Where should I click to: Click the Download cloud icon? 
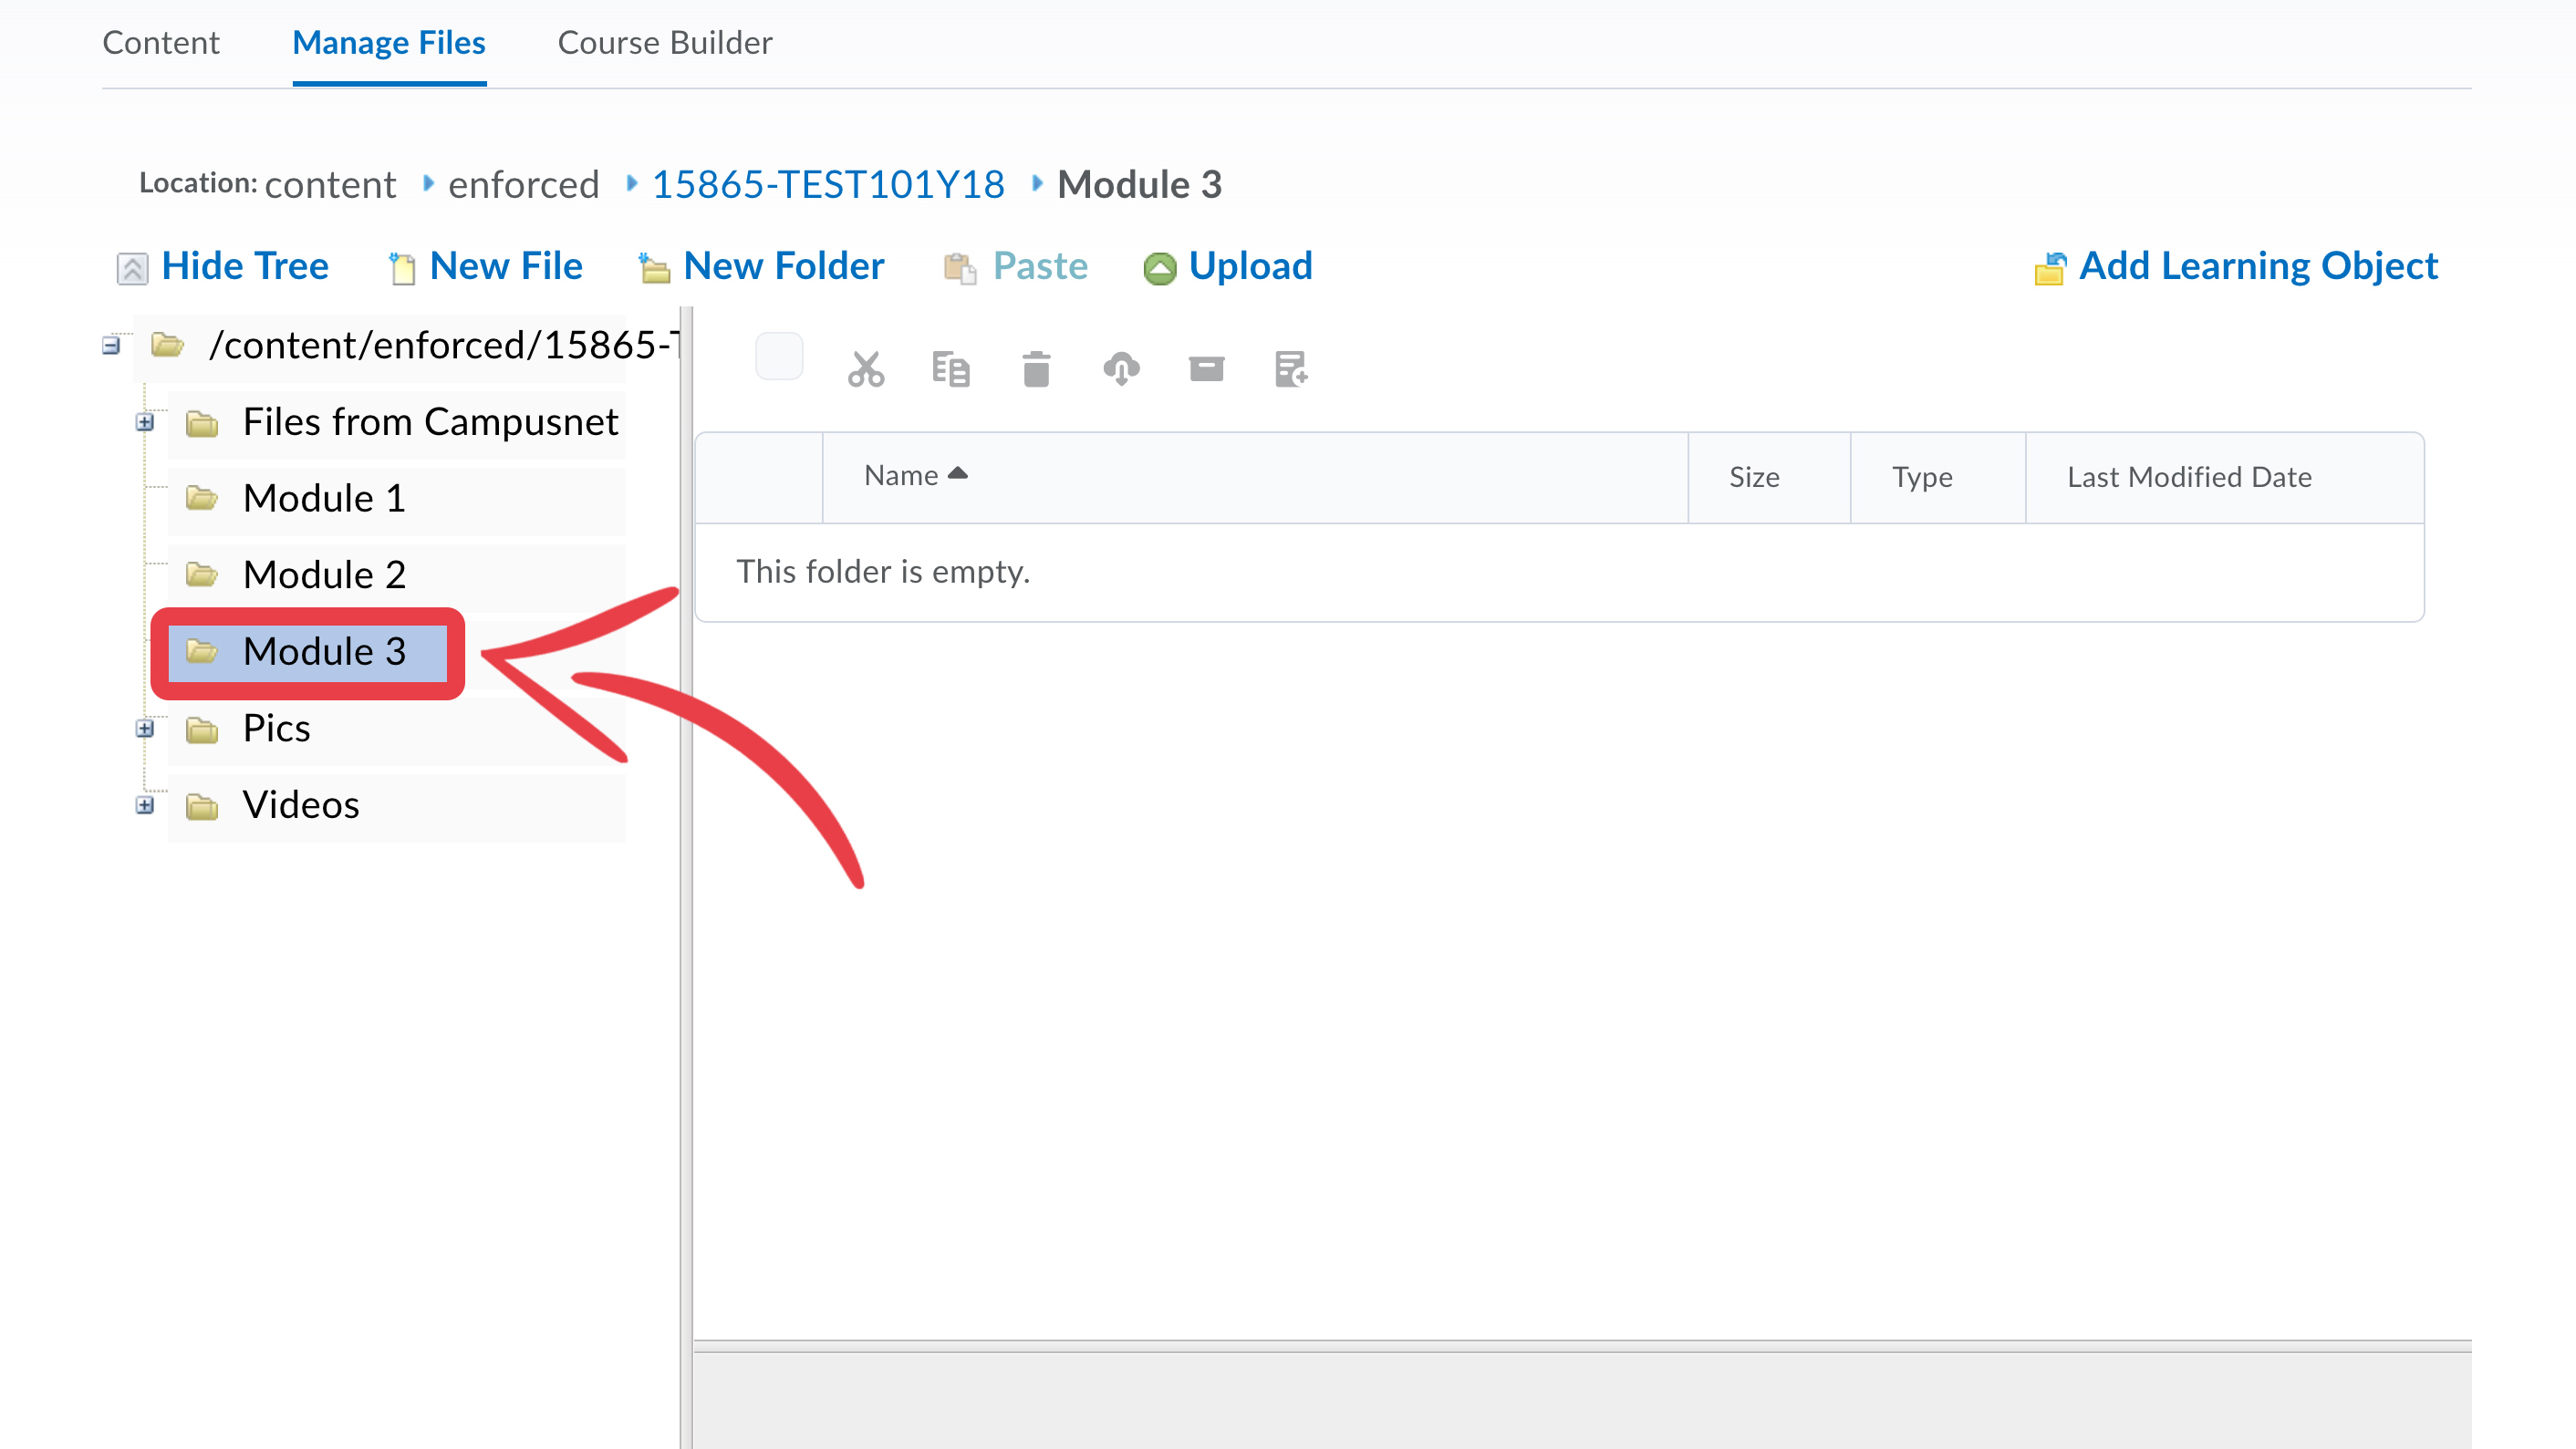pos(1121,369)
